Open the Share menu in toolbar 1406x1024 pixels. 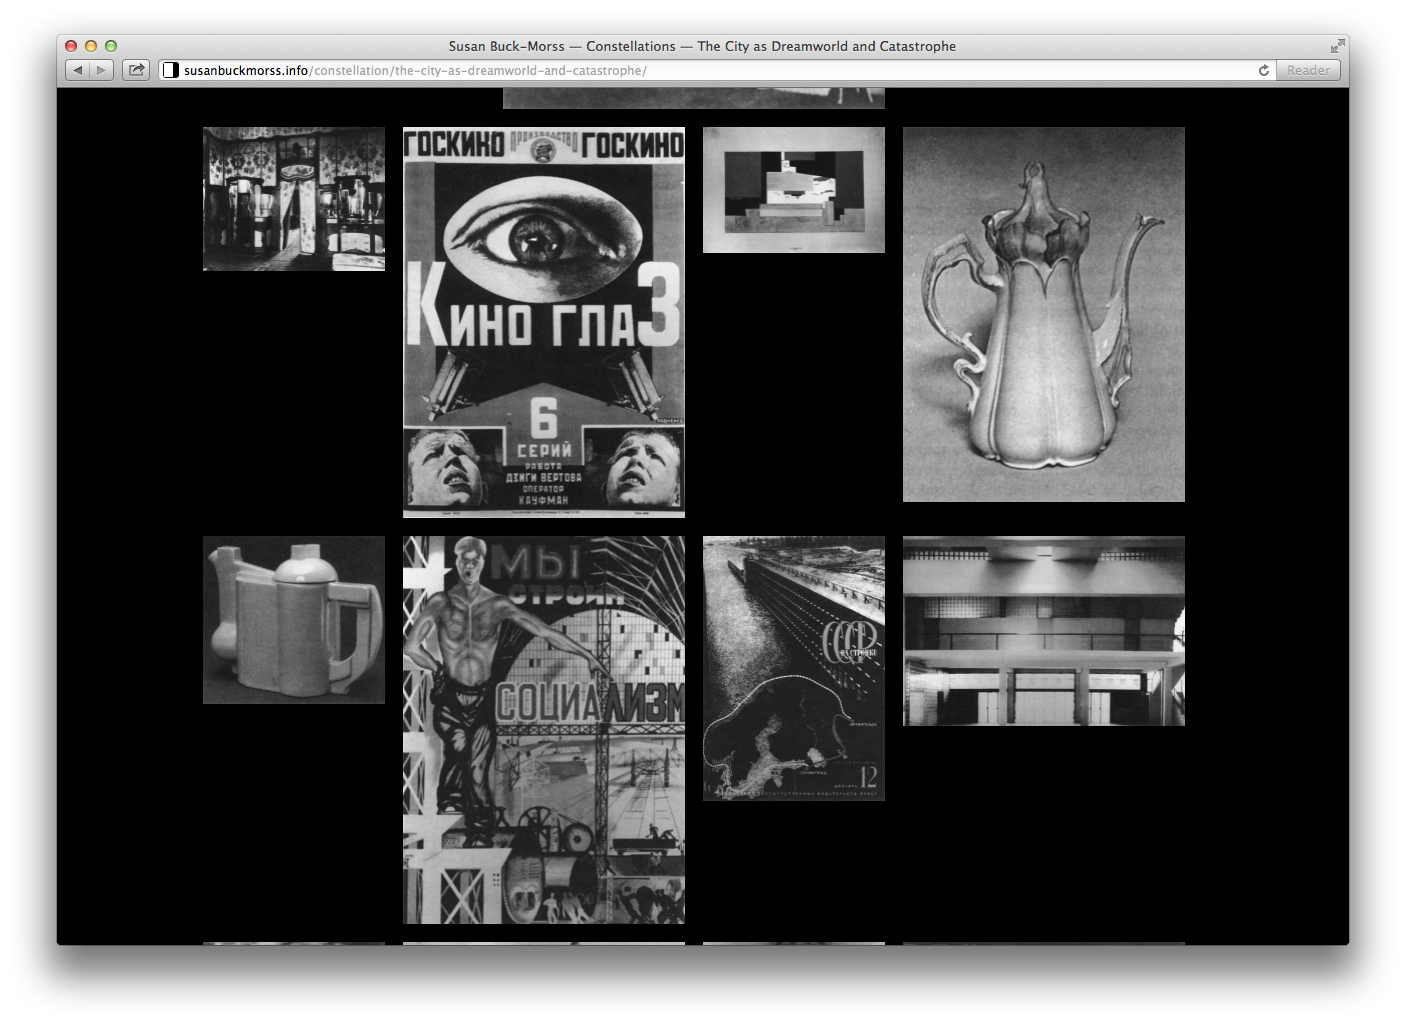(x=136, y=70)
